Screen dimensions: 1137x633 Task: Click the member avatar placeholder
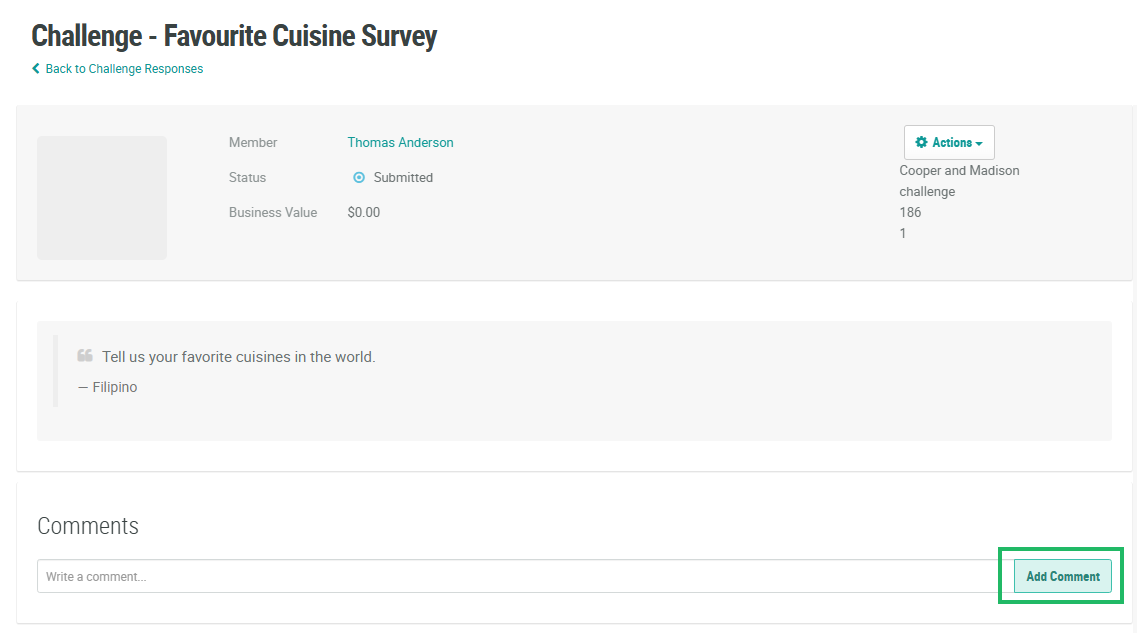click(x=102, y=198)
